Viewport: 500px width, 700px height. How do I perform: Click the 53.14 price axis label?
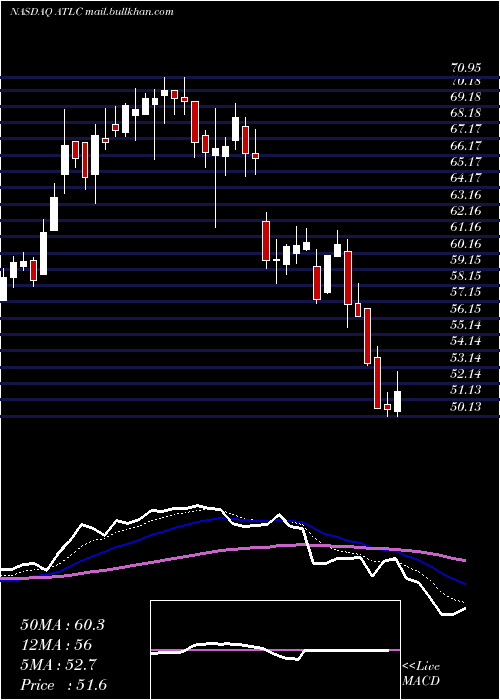(x=466, y=358)
